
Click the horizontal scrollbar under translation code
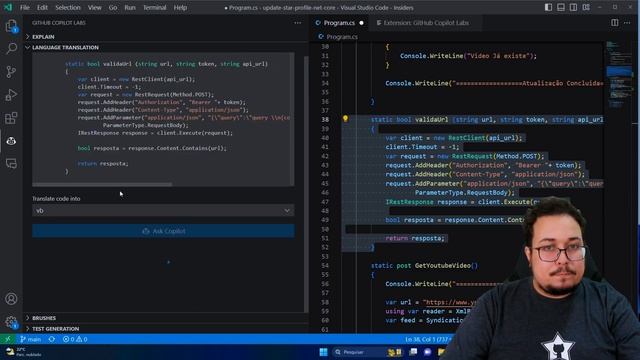pyautogui.click(x=102, y=184)
